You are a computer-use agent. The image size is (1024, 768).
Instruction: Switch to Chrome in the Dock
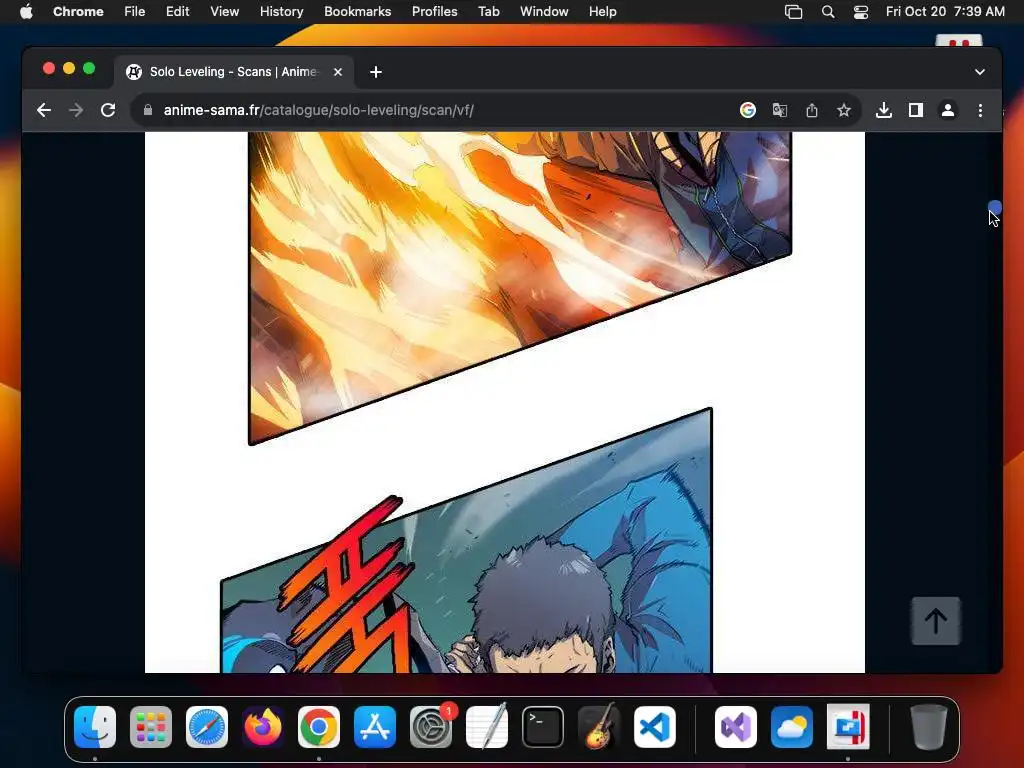click(319, 727)
